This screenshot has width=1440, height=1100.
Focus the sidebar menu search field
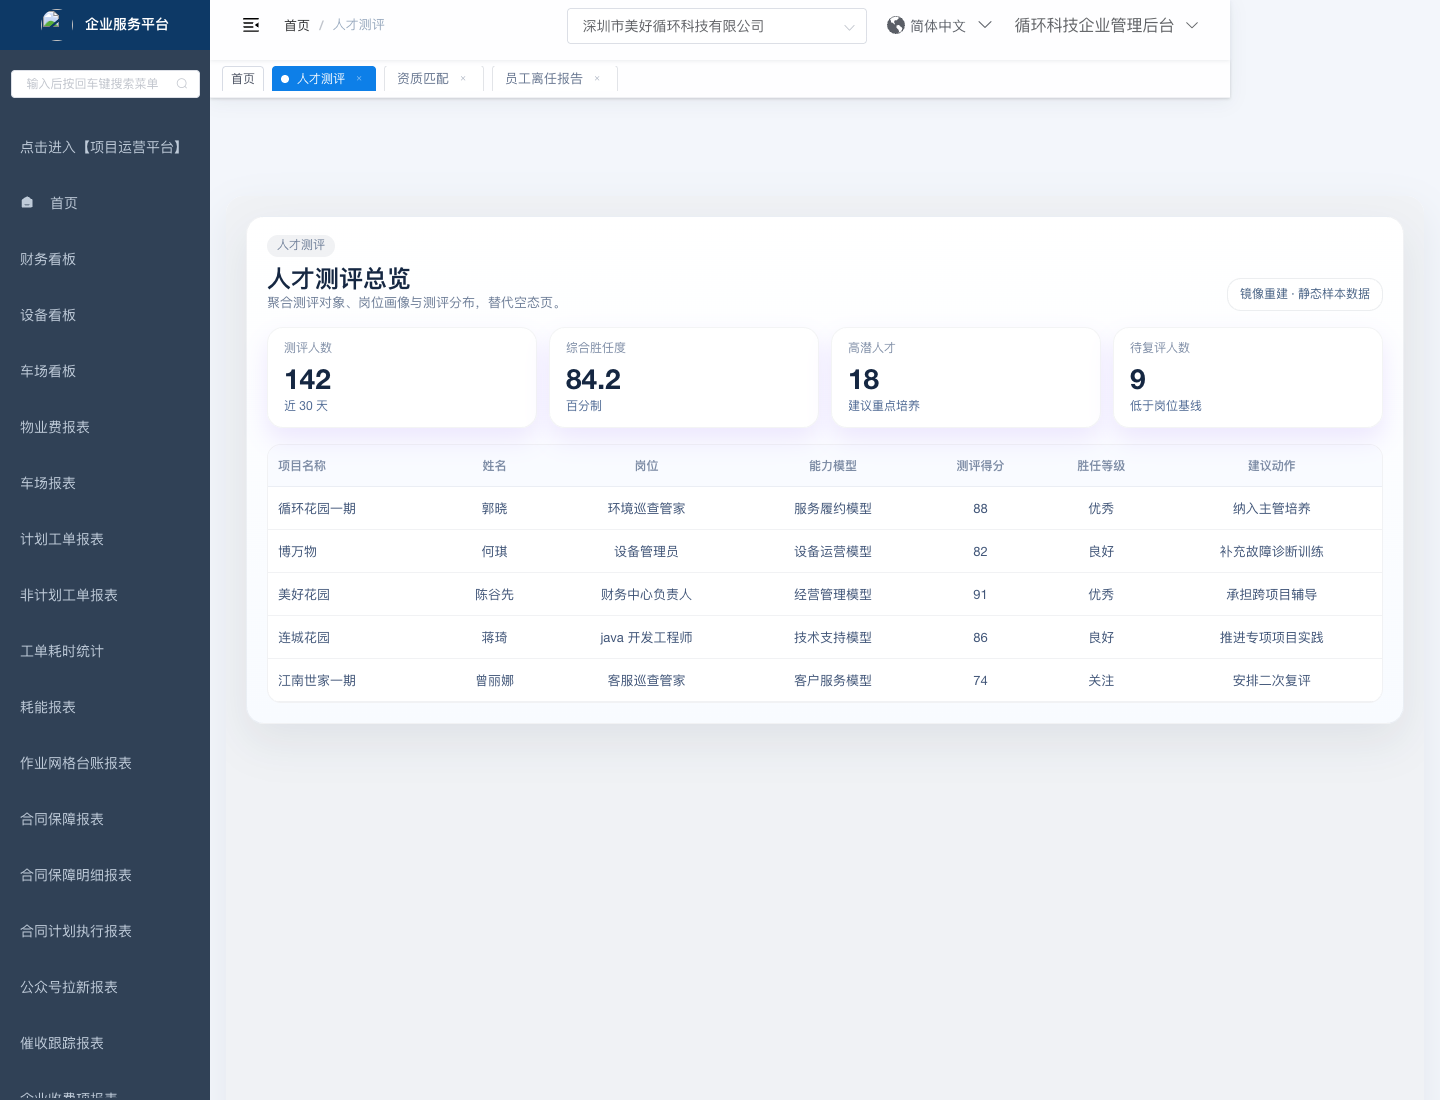pyautogui.click(x=95, y=84)
